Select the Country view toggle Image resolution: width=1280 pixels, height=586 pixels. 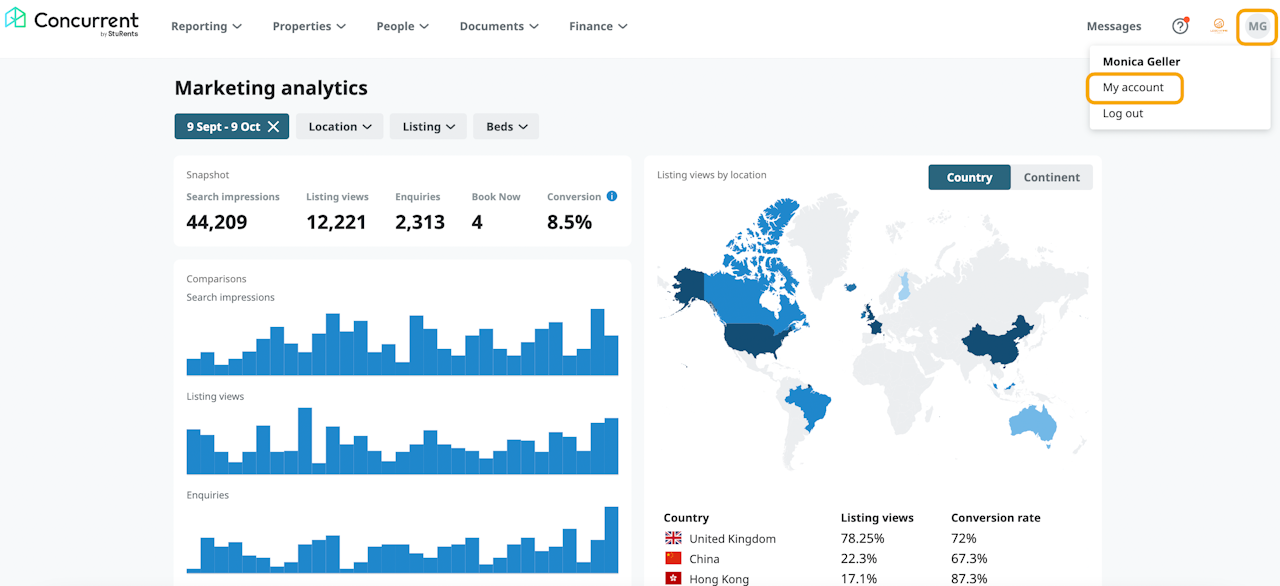[969, 177]
